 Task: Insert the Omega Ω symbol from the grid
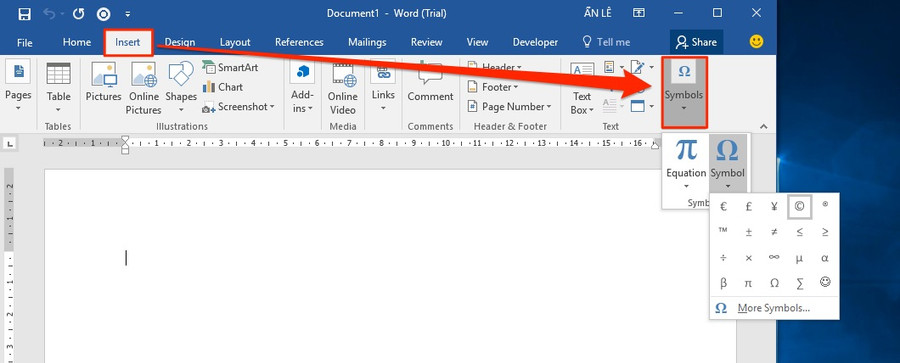point(774,283)
